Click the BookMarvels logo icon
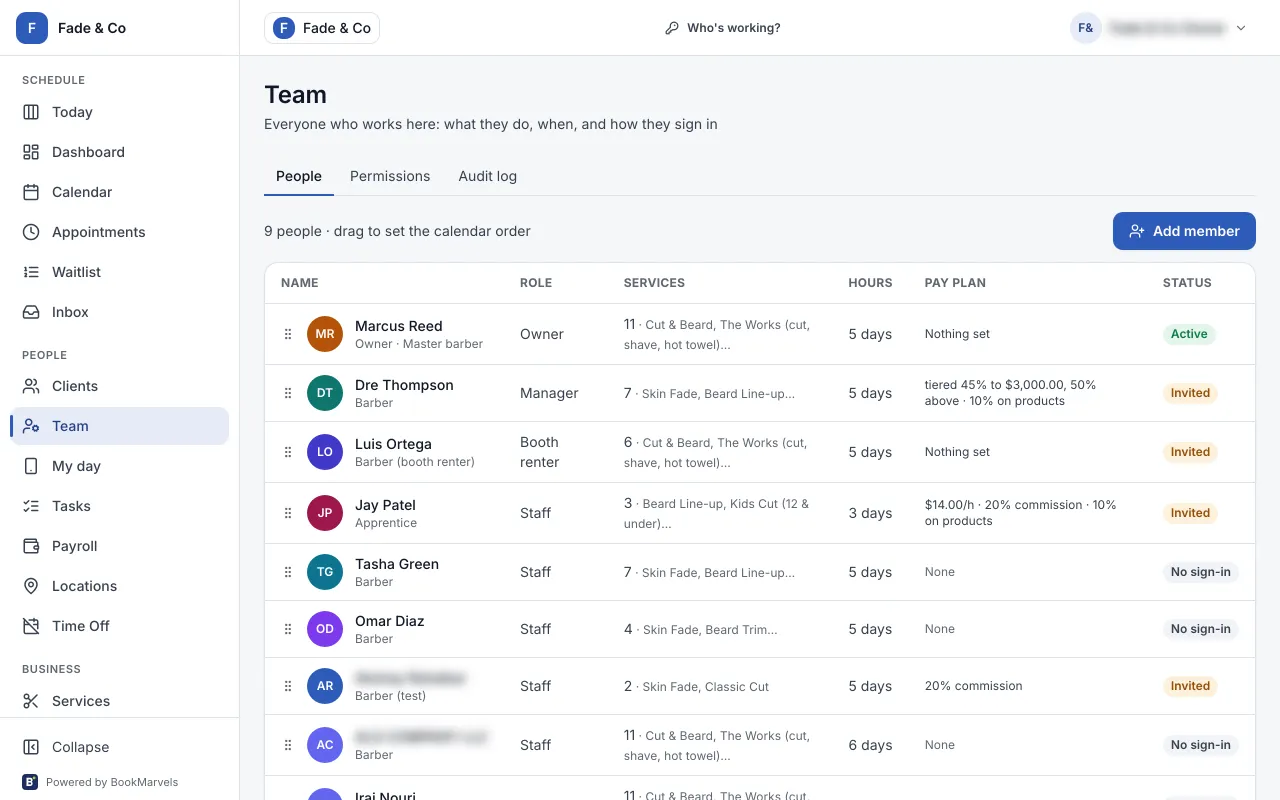 coord(30,782)
